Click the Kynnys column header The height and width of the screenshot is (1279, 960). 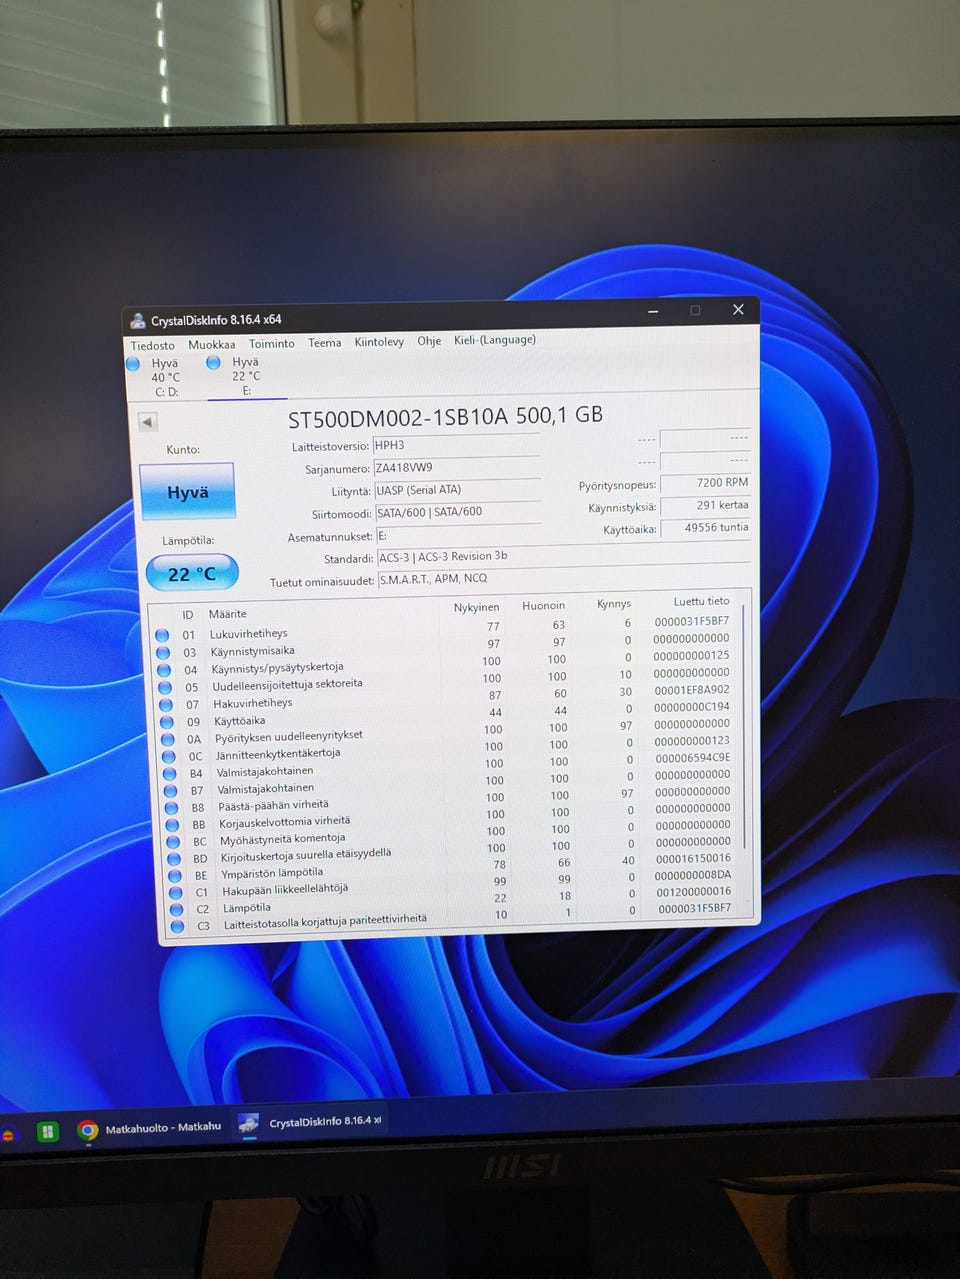[614, 603]
